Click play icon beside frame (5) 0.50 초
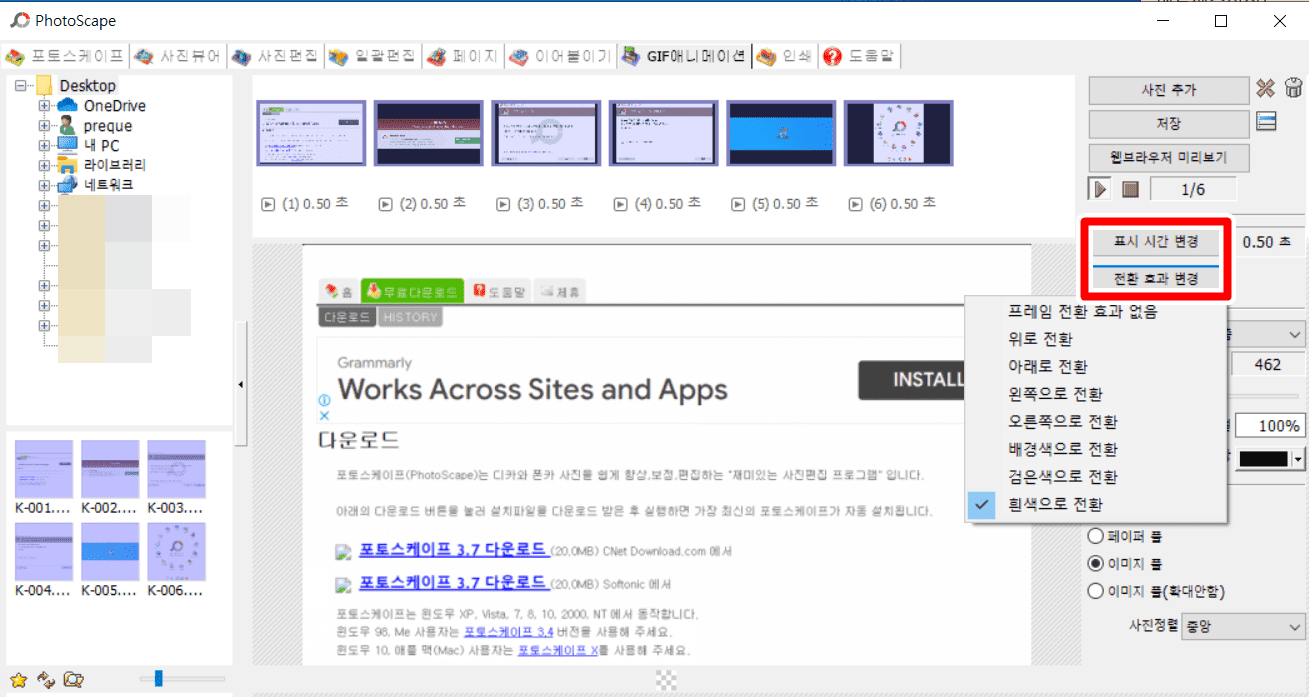 740,204
